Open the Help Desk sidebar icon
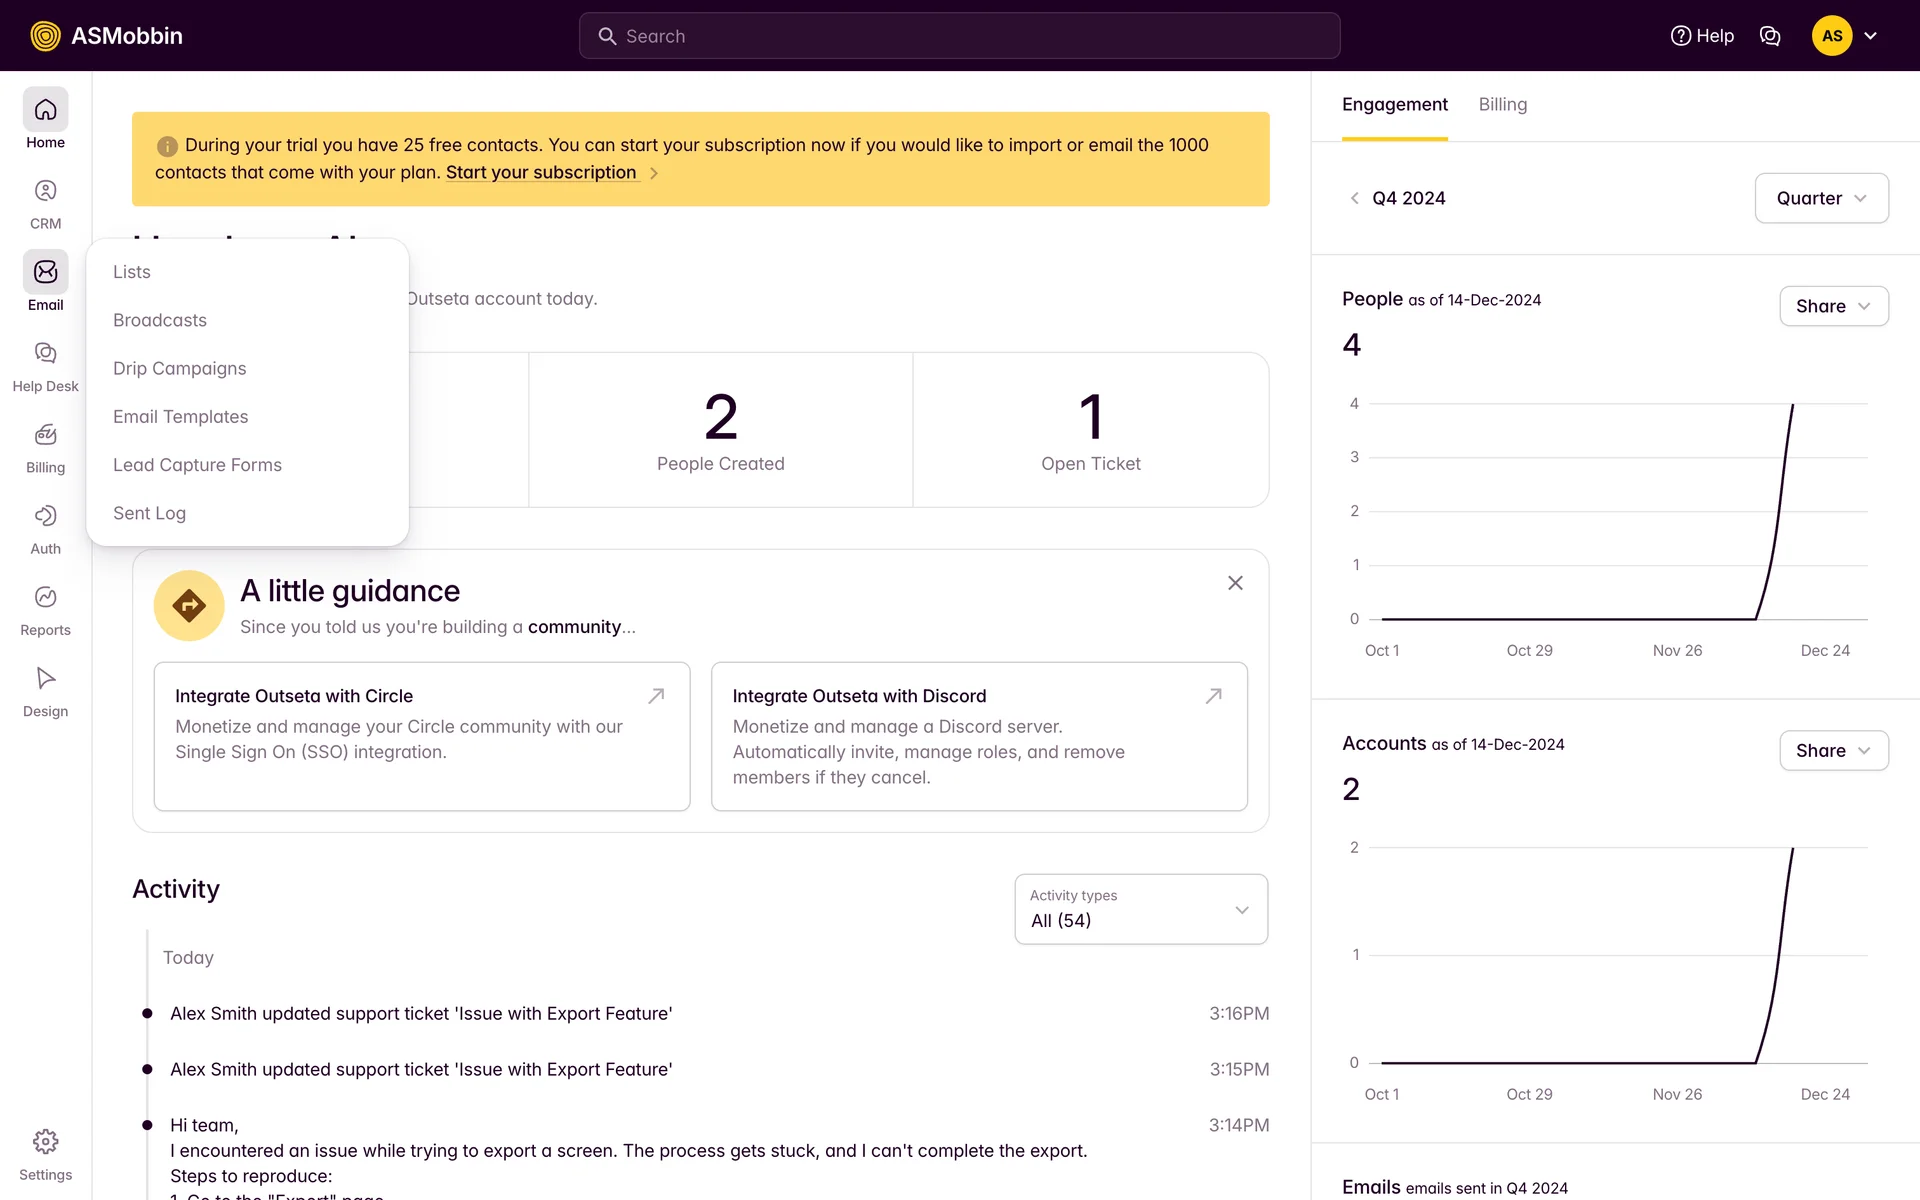The image size is (1920, 1200). pyautogui.click(x=45, y=354)
